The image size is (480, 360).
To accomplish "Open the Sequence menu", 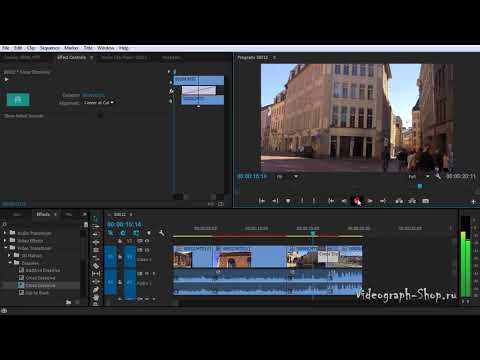I will (x=50, y=48).
